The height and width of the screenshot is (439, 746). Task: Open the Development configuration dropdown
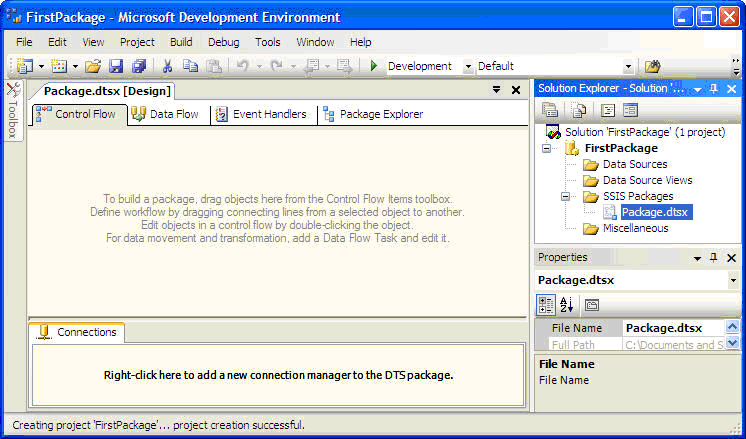[x=468, y=67]
